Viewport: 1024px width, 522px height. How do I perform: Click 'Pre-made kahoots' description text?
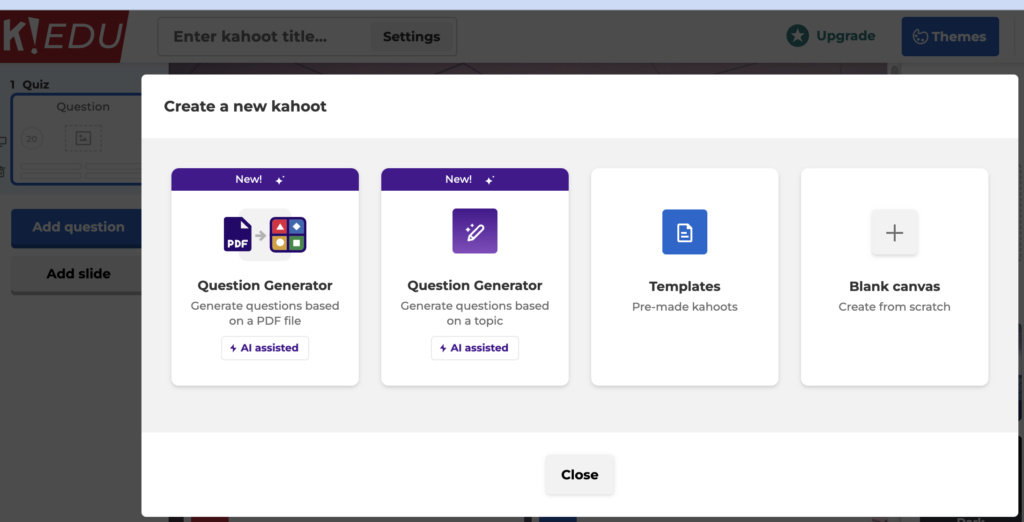click(x=684, y=306)
